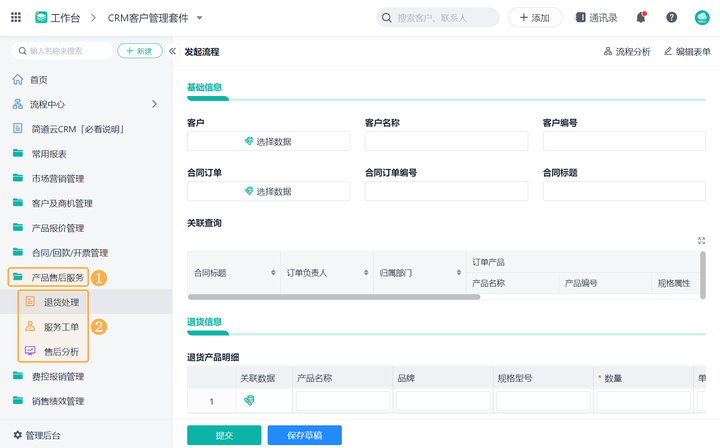Open the help question mark icon
Image resolution: width=720 pixels, height=448 pixels.
pos(671,18)
